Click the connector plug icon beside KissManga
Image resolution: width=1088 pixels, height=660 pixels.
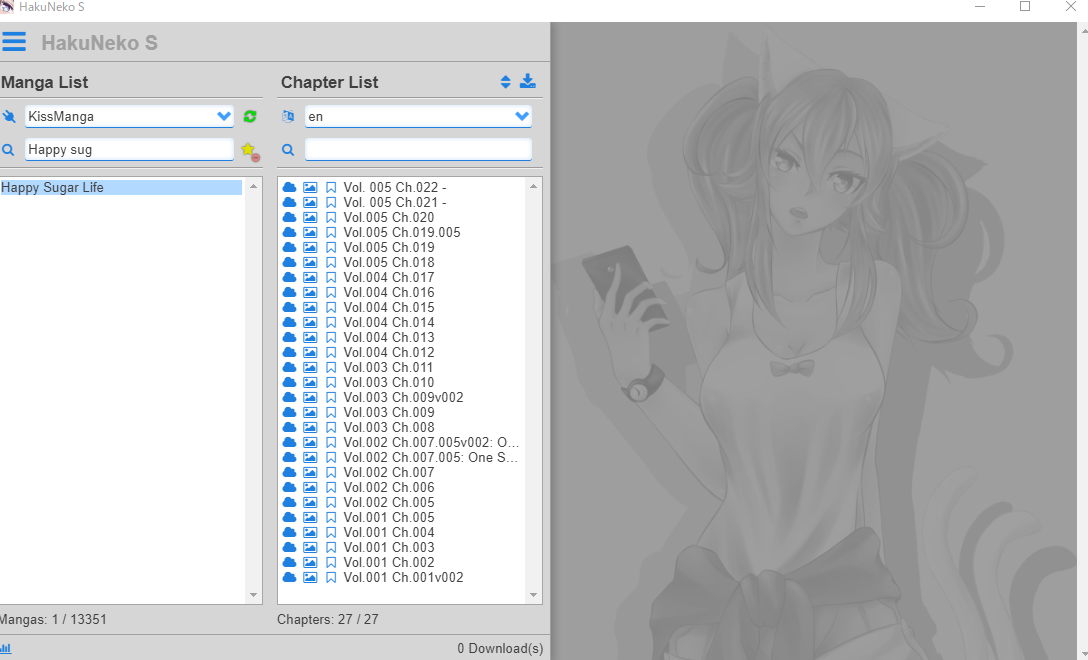point(9,117)
